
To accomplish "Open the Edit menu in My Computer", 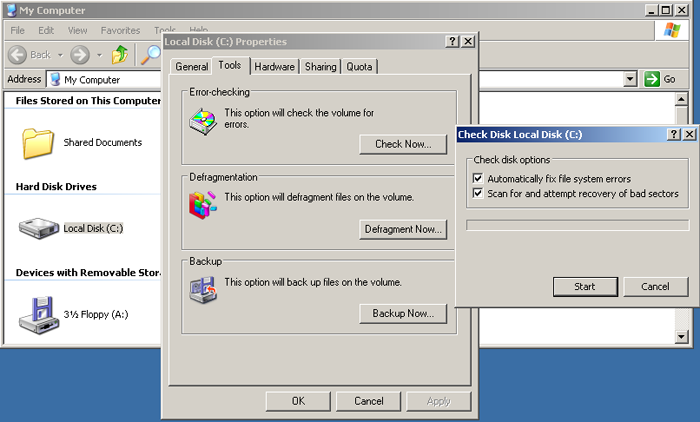I will click(x=46, y=30).
